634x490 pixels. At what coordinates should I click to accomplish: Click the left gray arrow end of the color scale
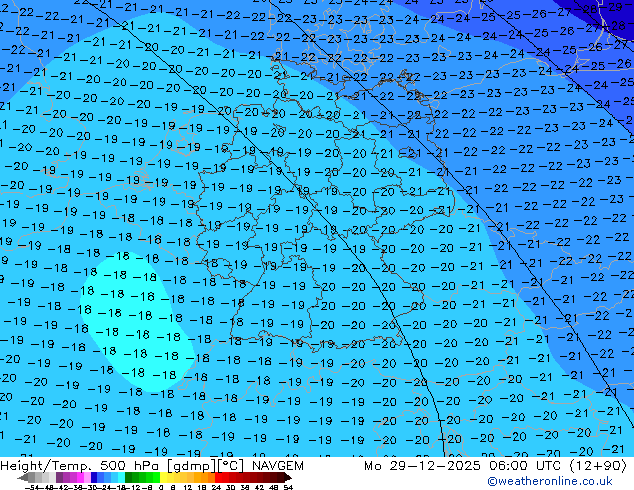(x=23, y=477)
